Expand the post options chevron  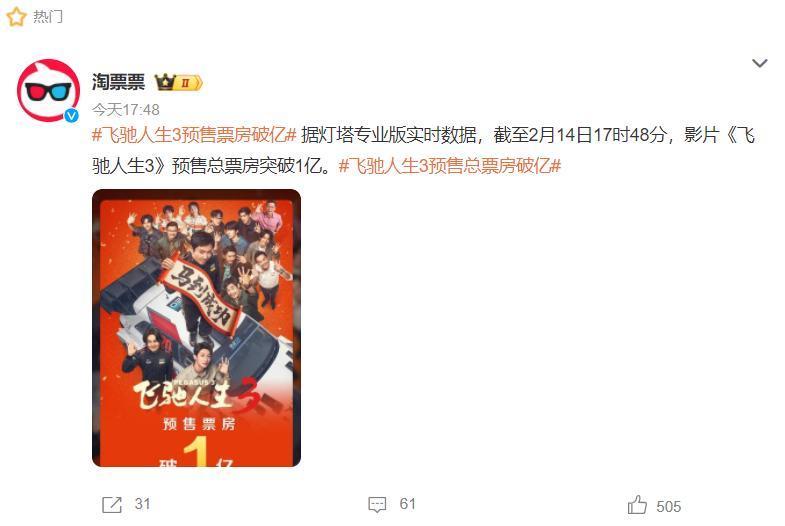click(x=759, y=63)
